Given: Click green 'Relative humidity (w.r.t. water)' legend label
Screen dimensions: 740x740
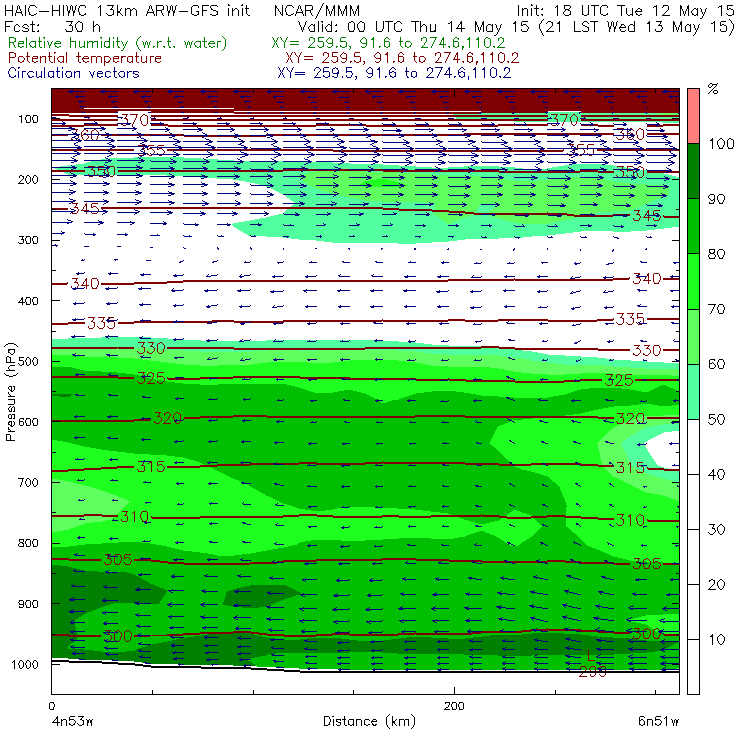Looking at the screenshot, I should (118, 43).
